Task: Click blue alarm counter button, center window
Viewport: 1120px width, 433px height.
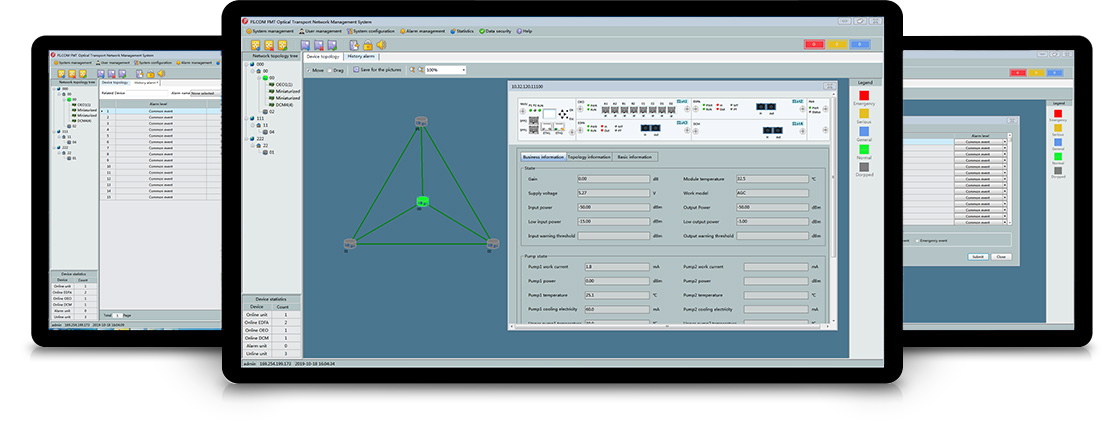Action: click(x=860, y=44)
